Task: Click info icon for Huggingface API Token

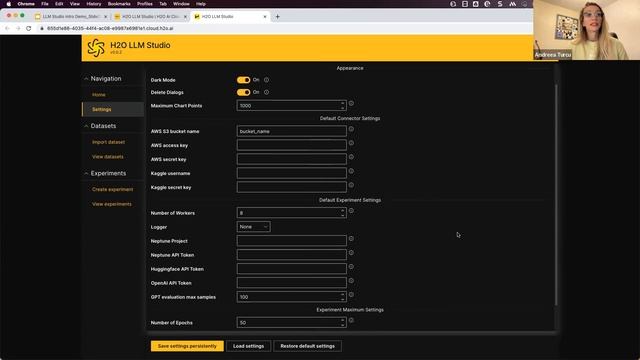Action: (351, 267)
